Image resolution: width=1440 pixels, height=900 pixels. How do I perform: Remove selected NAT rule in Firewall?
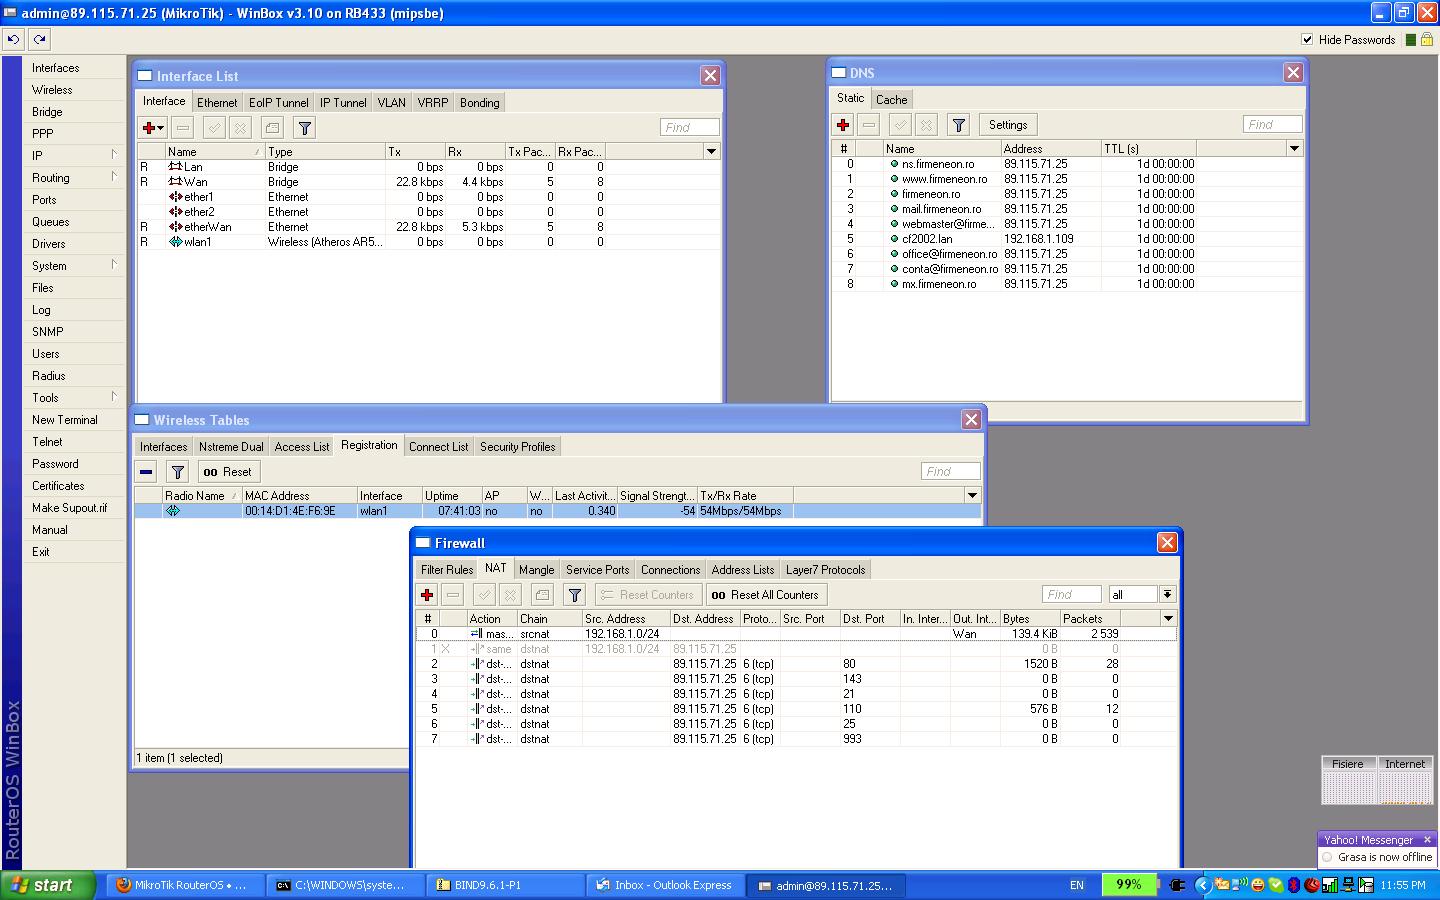pos(453,595)
